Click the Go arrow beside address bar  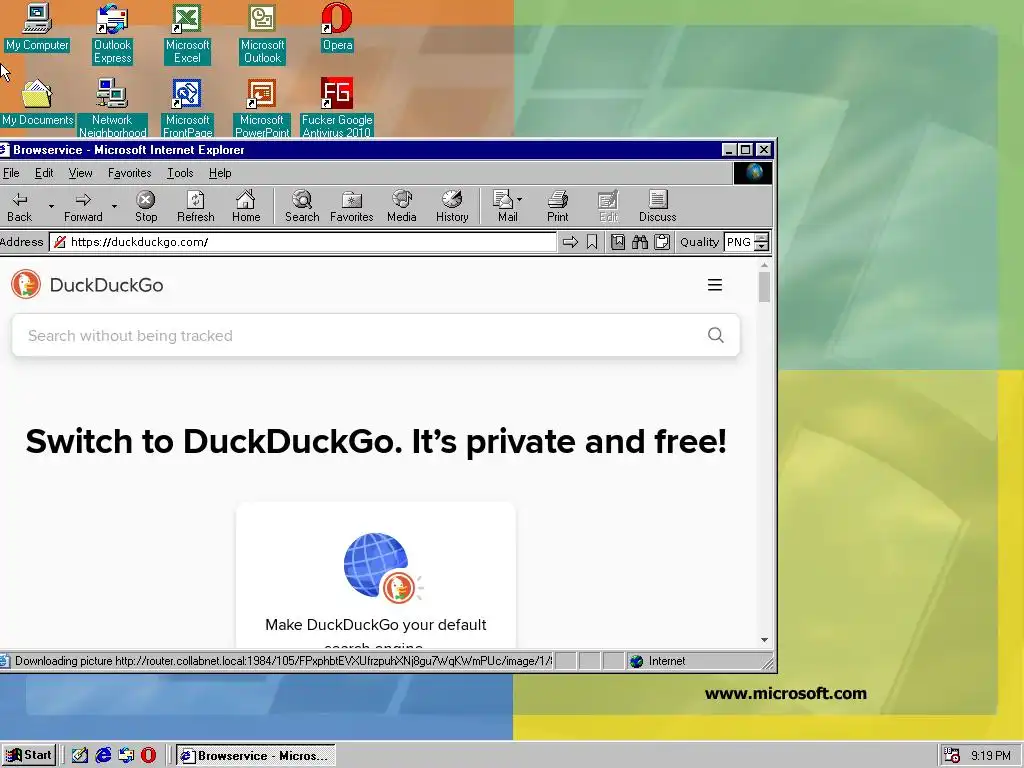point(570,242)
